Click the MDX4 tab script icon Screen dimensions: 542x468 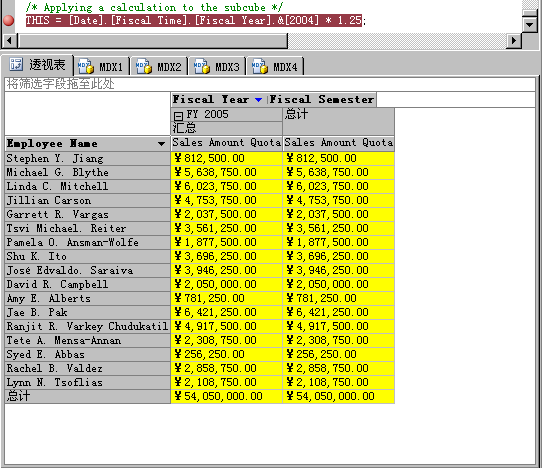tap(260, 66)
